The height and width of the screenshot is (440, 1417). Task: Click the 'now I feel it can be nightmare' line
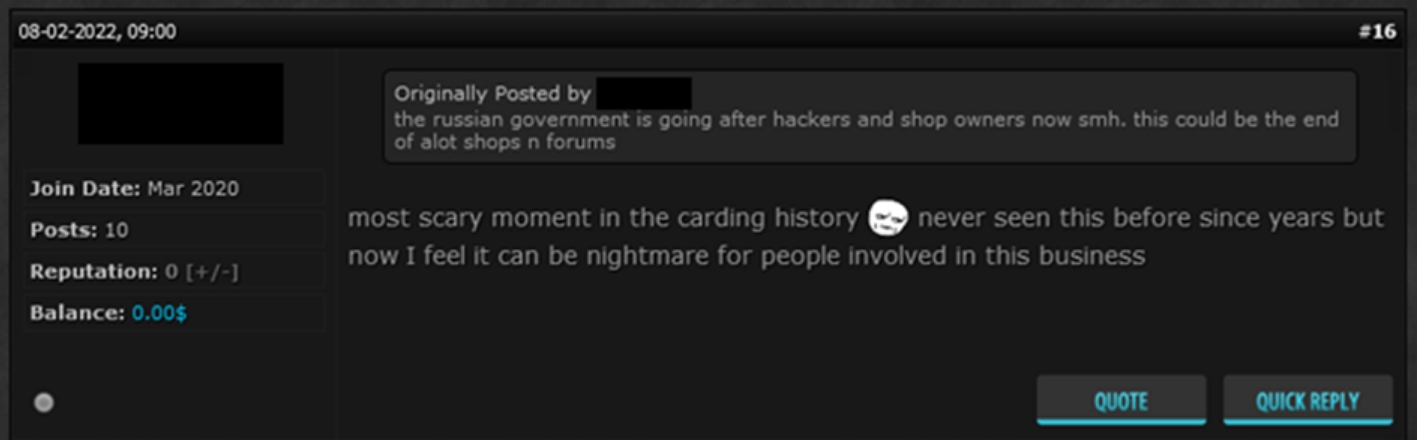tap(746, 256)
